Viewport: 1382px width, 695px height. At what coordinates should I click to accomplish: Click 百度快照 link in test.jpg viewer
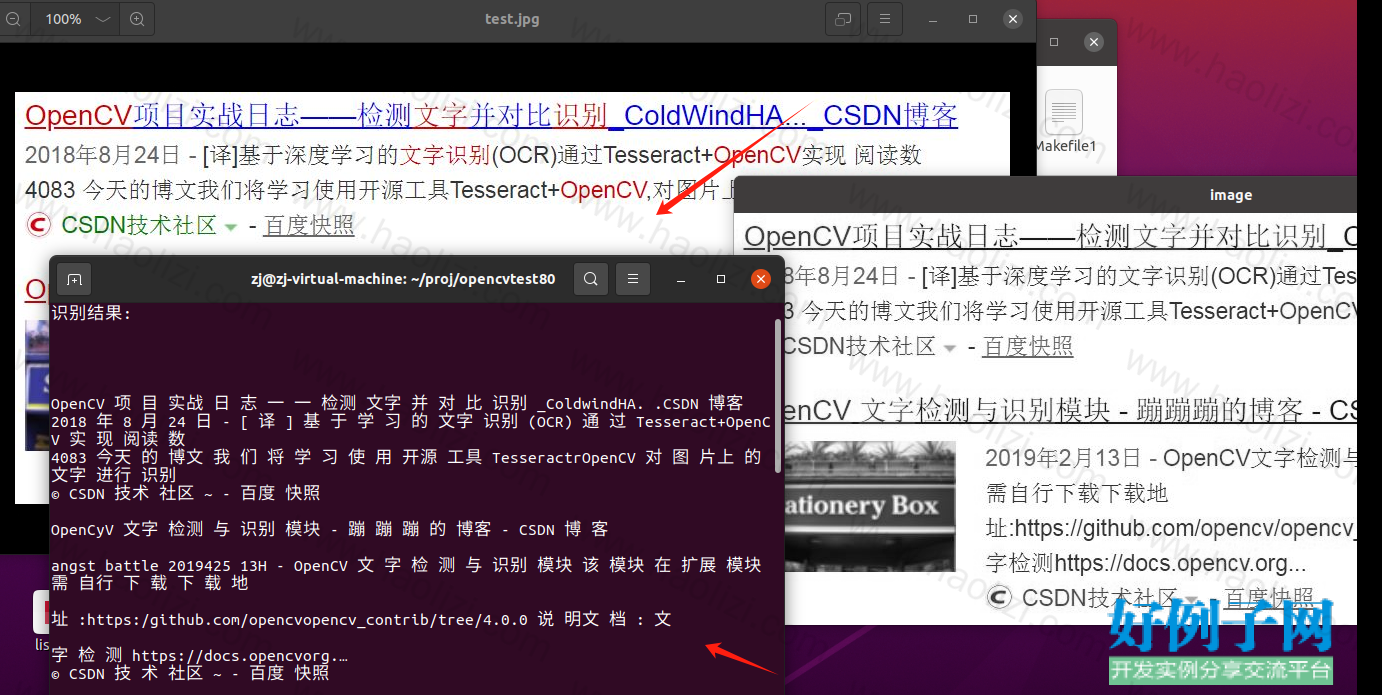pos(309,225)
